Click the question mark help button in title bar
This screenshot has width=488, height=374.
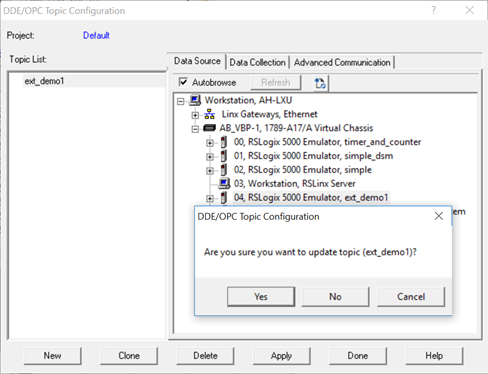[433, 10]
